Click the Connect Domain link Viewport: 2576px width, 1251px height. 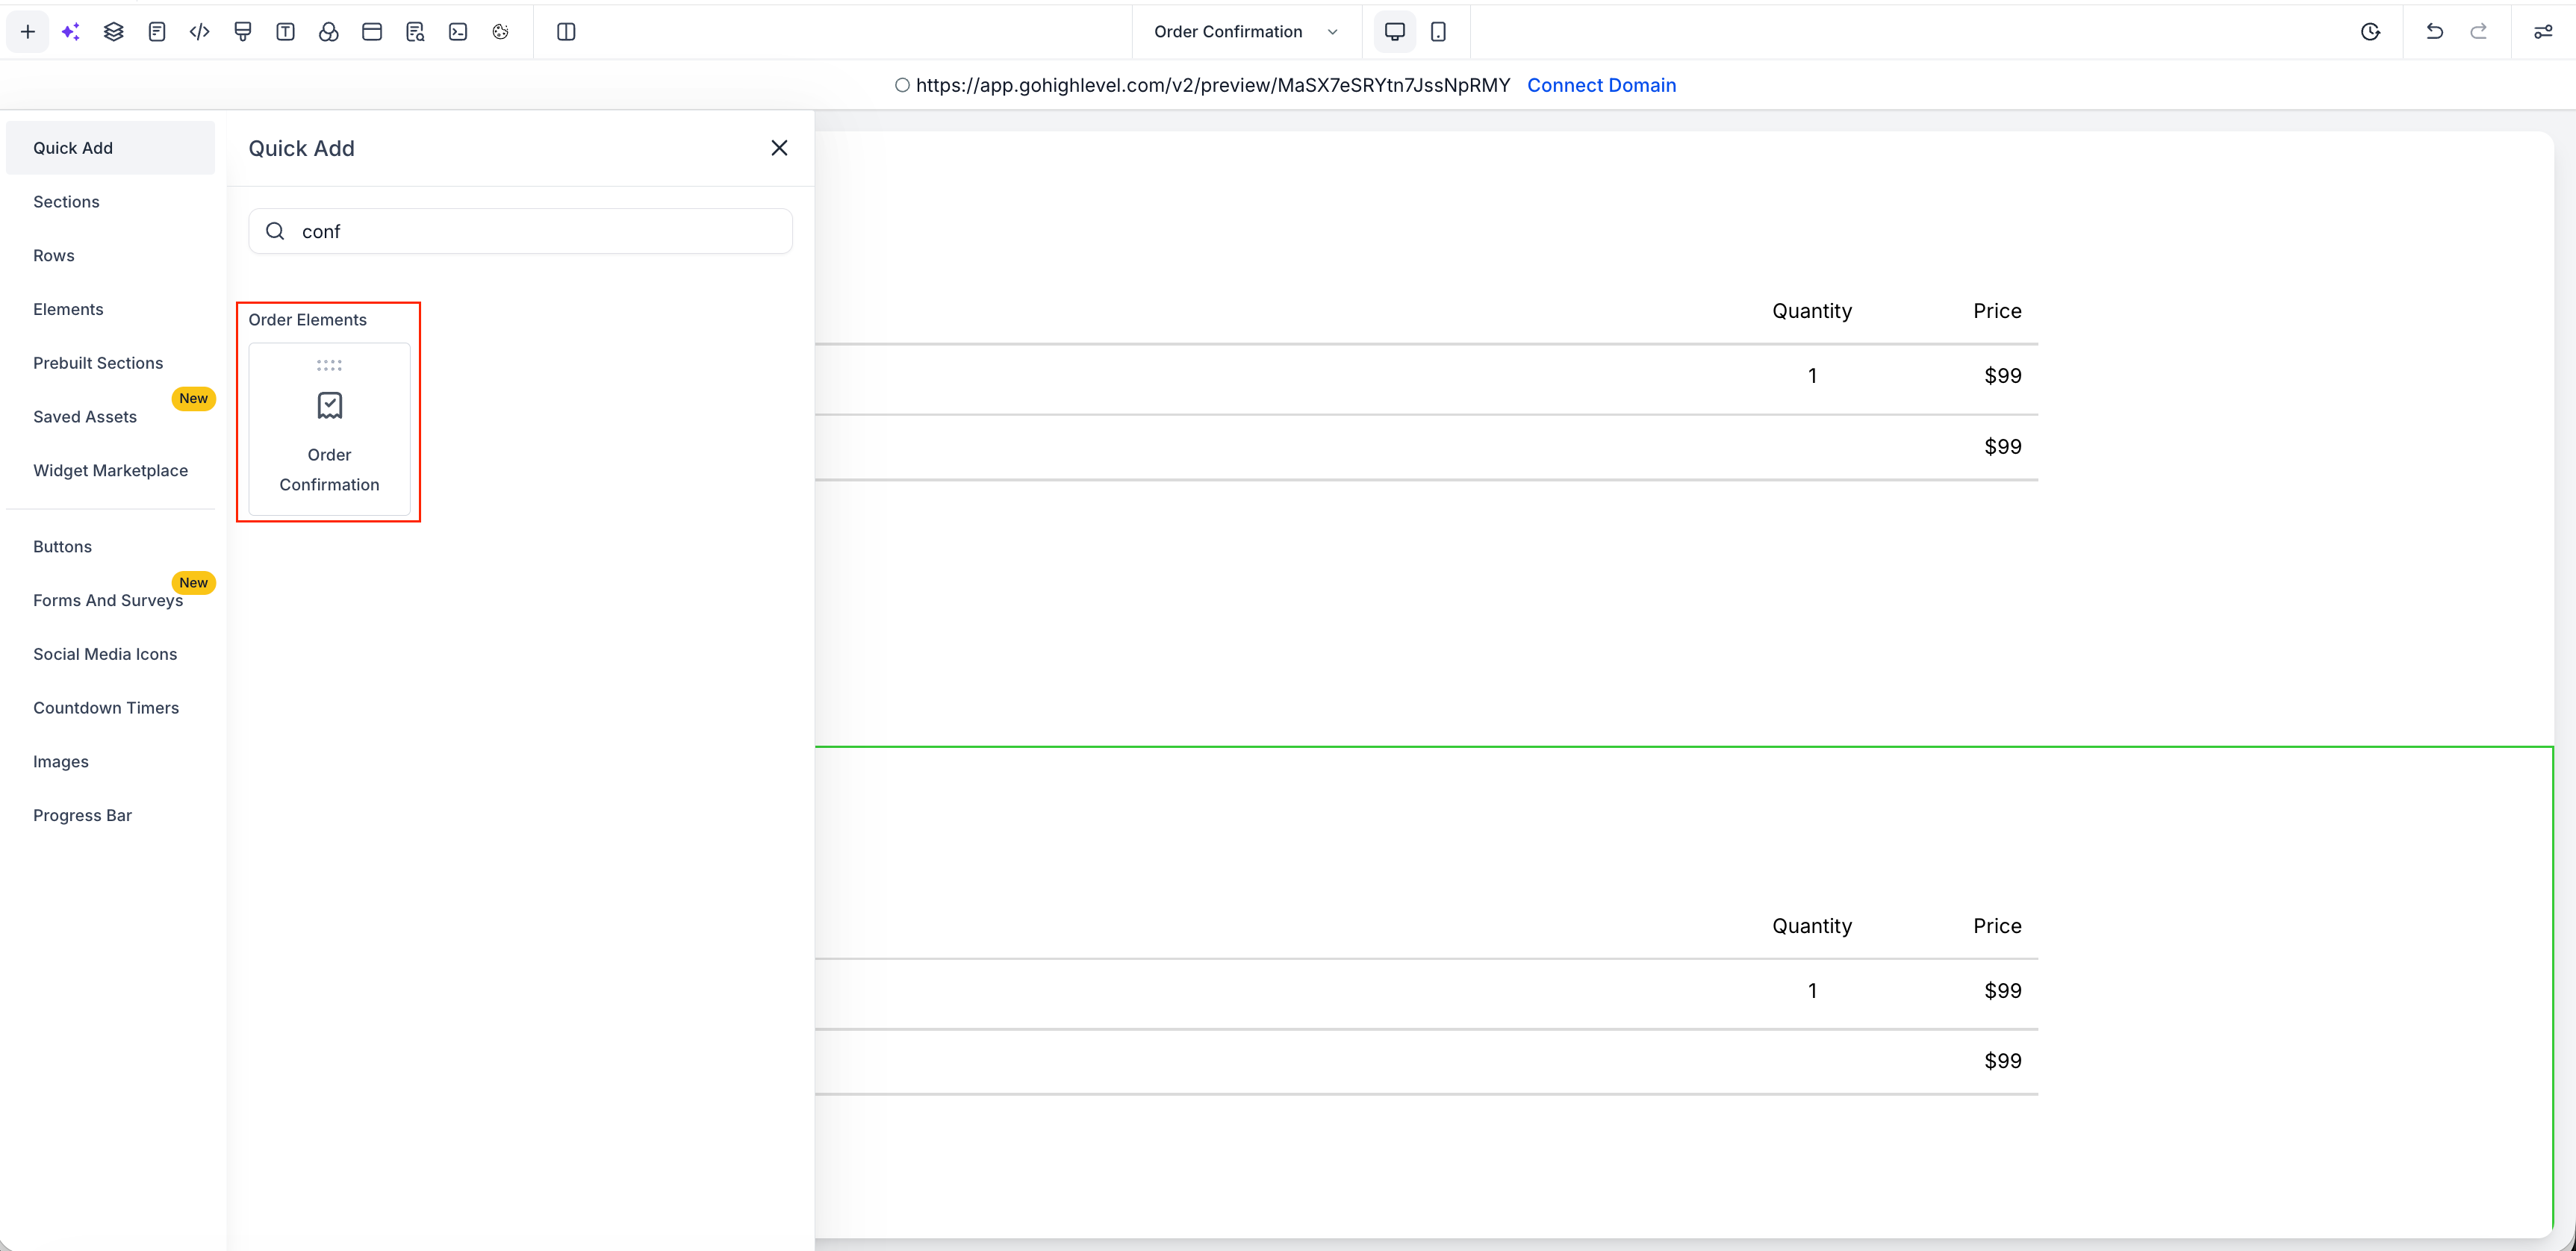tap(1601, 85)
